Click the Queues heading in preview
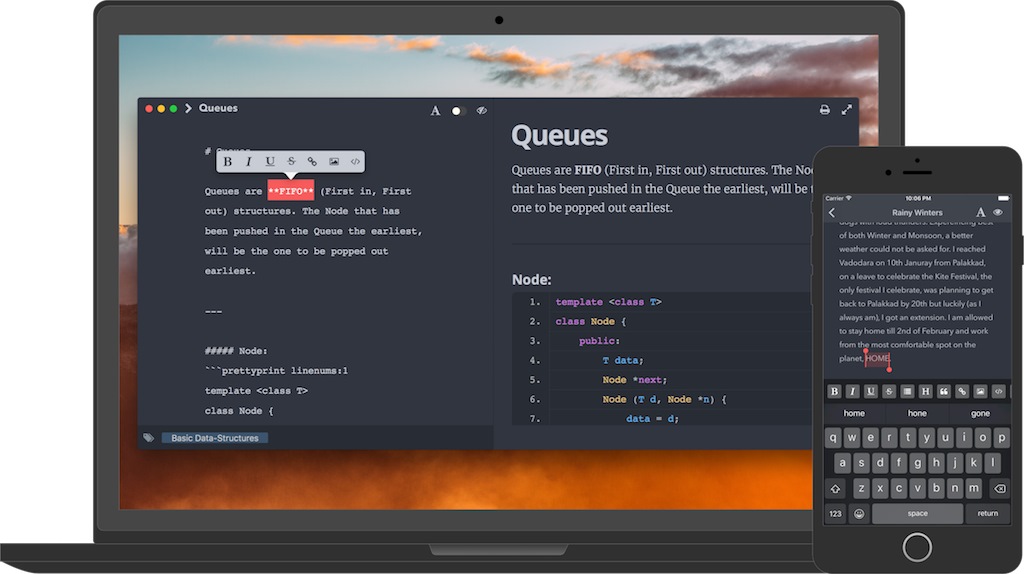1024x574 pixels. tap(560, 136)
